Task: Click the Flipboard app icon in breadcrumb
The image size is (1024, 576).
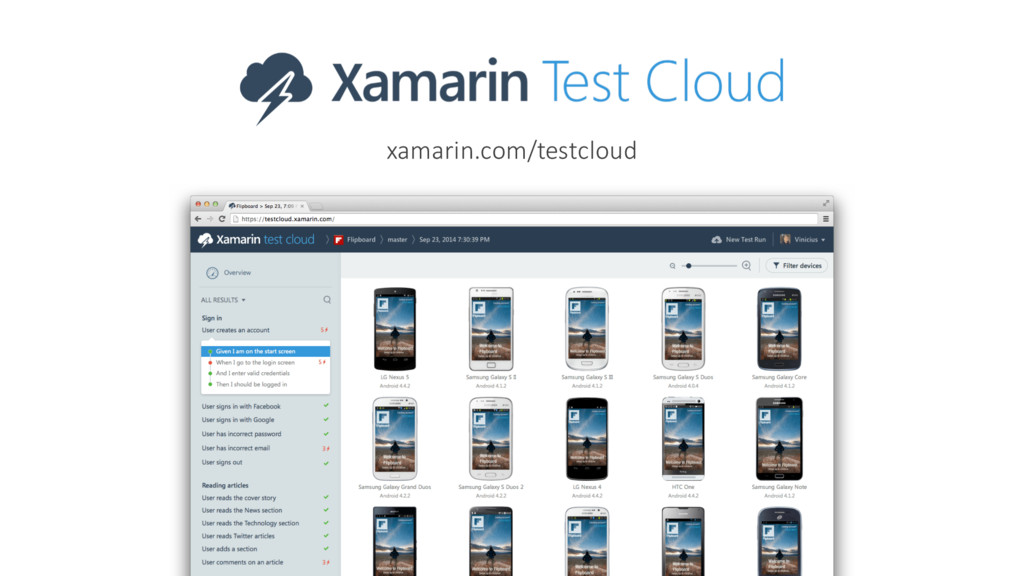Action: point(338,240)
